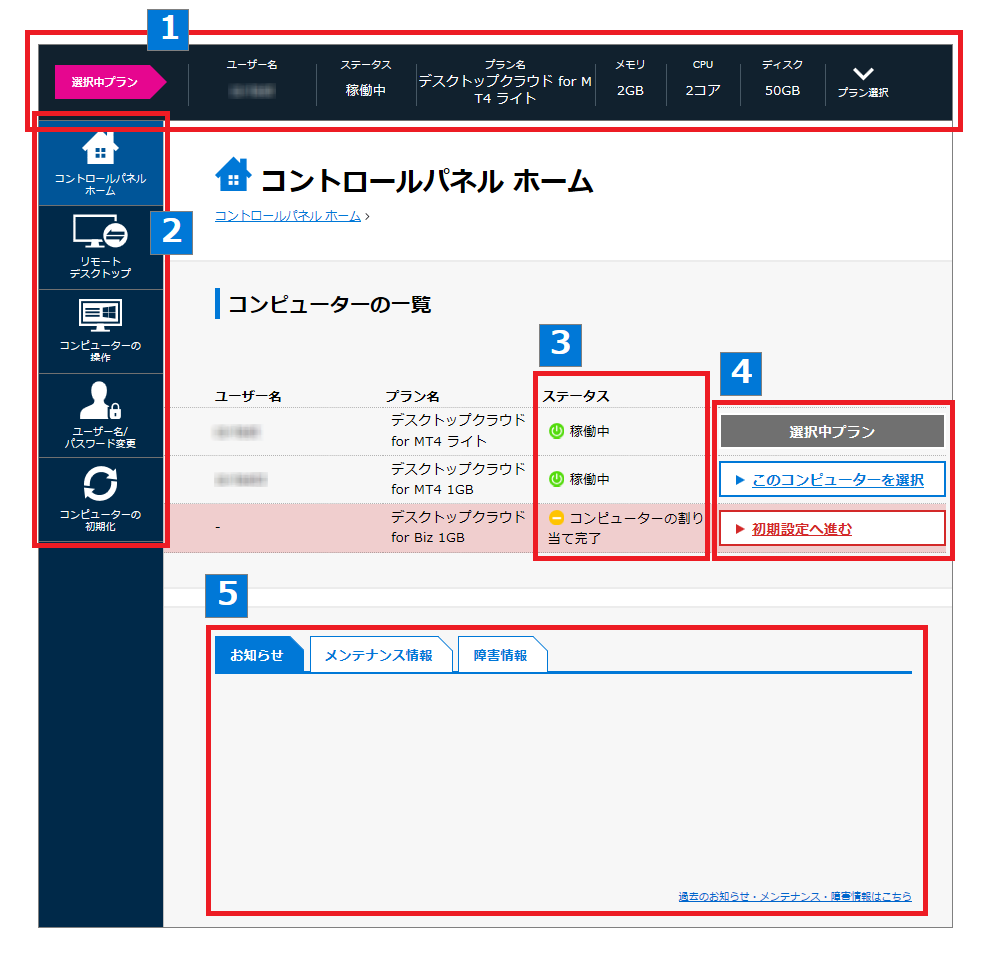Open ユーザー名/パスワード変更 in the sidebar

(100, 416)
